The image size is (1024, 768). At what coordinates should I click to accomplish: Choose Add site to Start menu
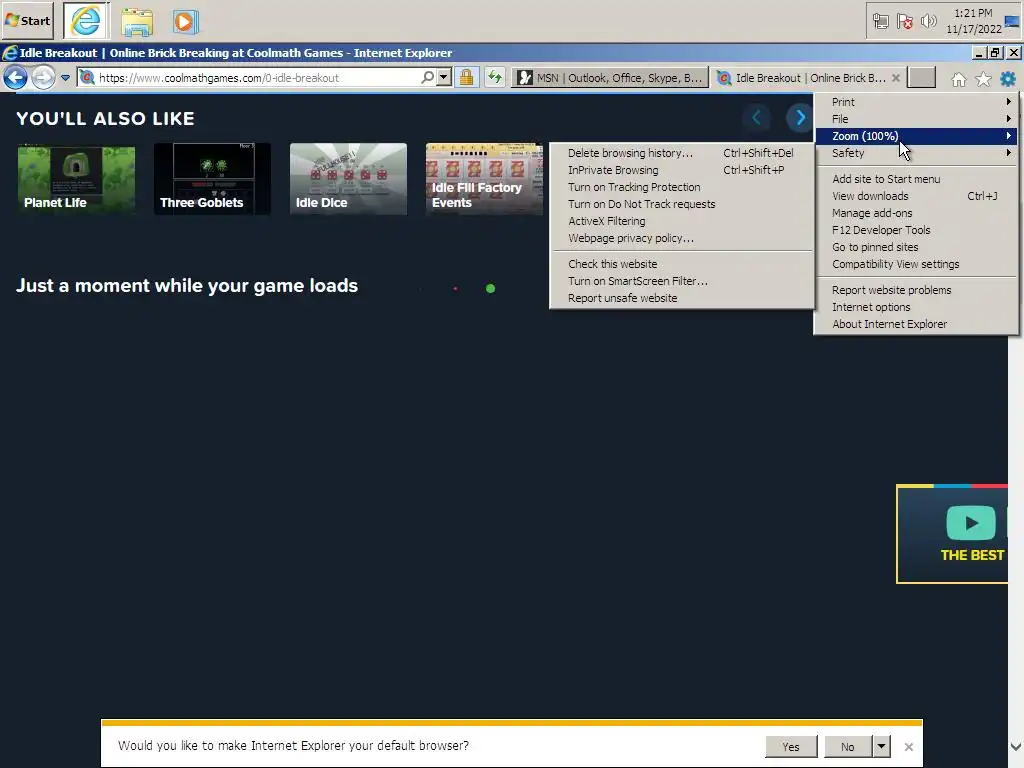[x=916, y=179]
